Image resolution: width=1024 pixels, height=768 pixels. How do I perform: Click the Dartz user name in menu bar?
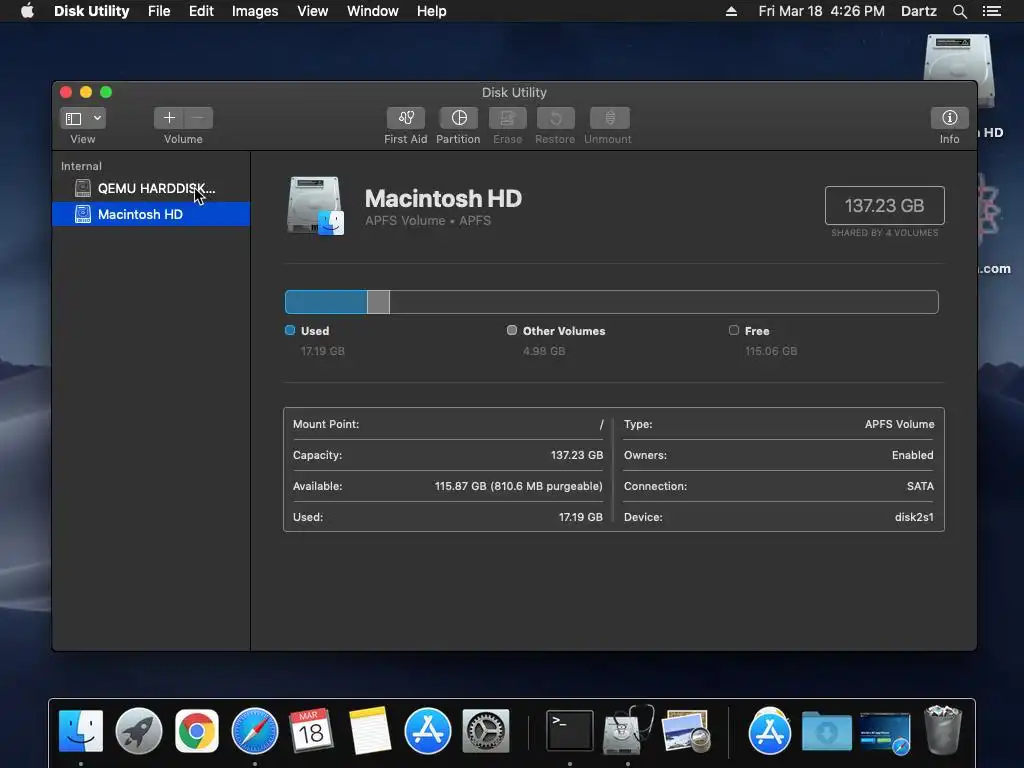point(918,11)
